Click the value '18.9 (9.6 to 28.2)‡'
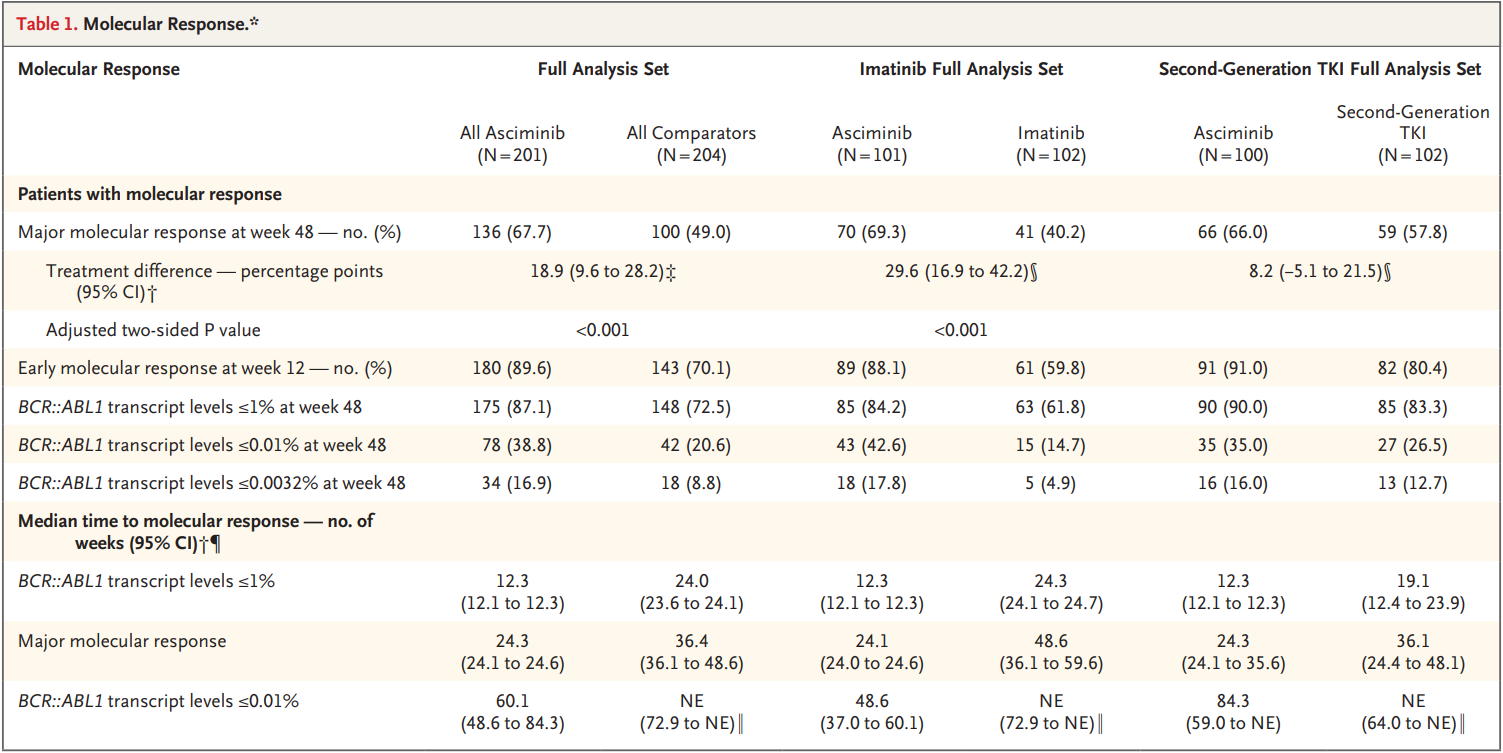1503x753 pixels. 602,271
